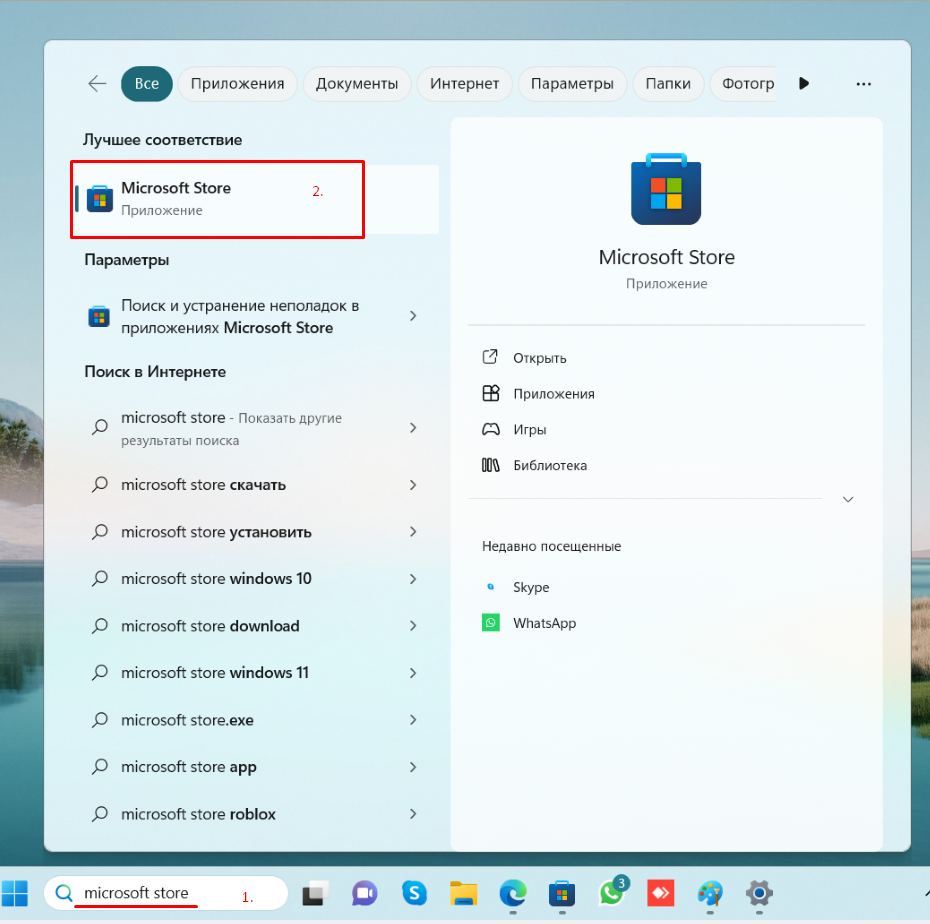Click the back arrow in search panel
This screenshot has width=930, height=924.
97,84
